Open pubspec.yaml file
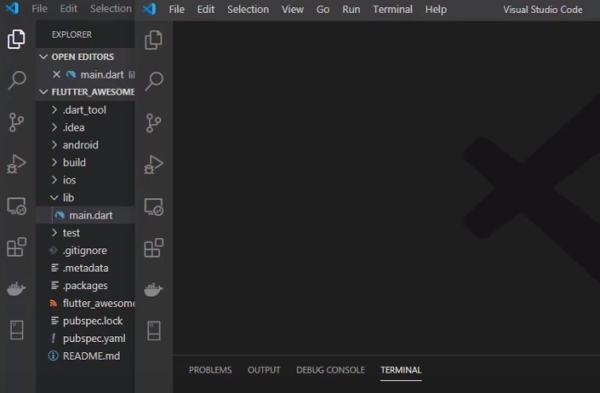Viewport: 600px width, 393px height. tap(86, 338)
